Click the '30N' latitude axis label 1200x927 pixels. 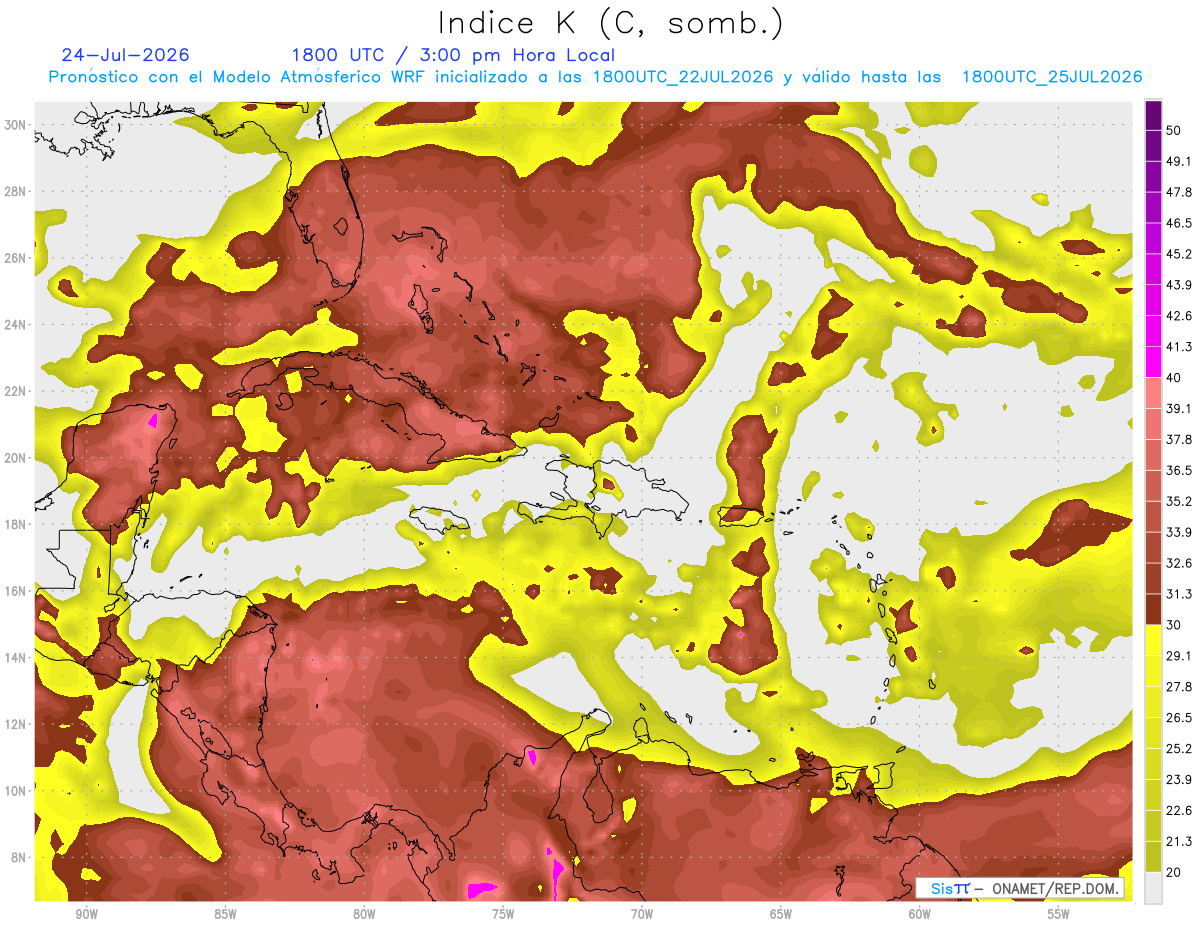pyautogui.click(x=15, y=125)
